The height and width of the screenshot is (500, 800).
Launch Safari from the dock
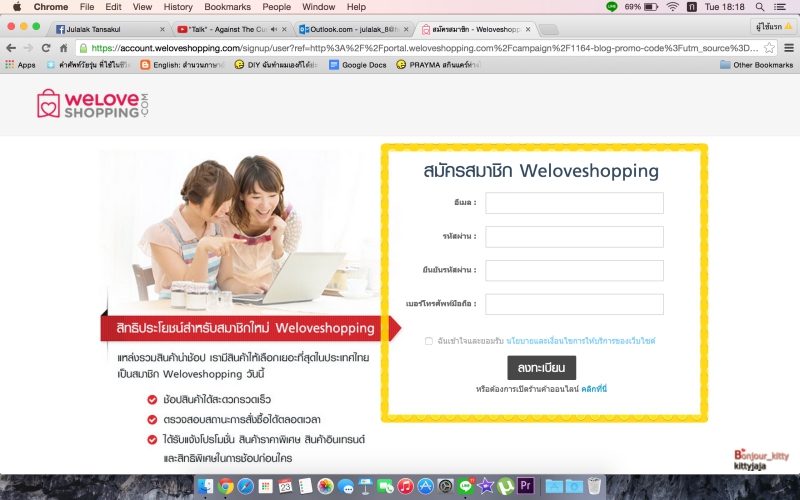tap(245, 486)
